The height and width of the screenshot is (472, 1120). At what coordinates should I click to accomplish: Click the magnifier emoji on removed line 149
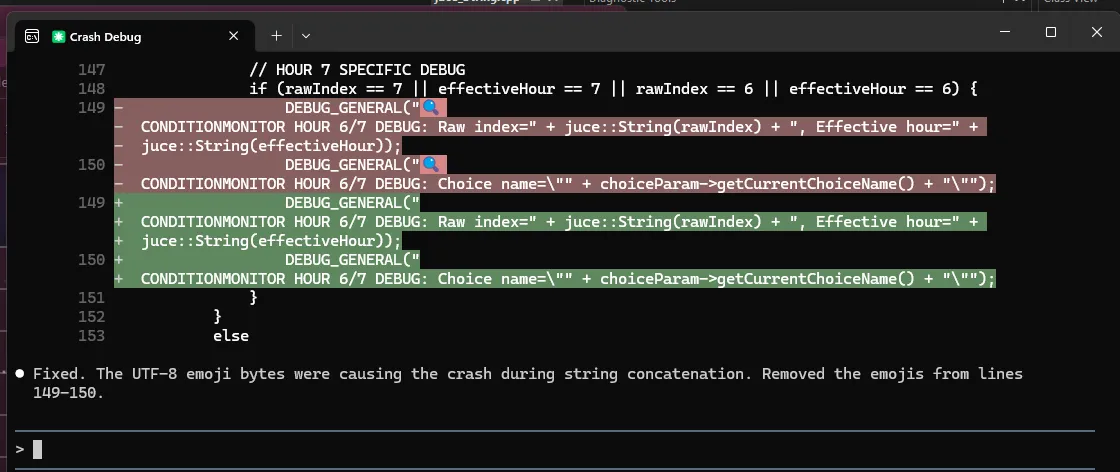[432, 108]
